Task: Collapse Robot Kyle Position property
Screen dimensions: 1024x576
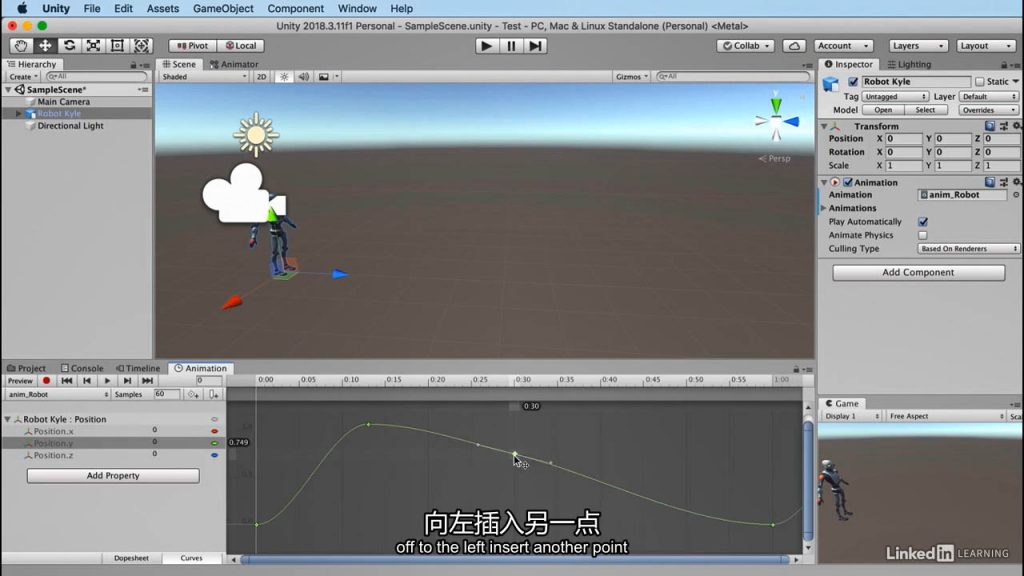Action: [8, 419]
